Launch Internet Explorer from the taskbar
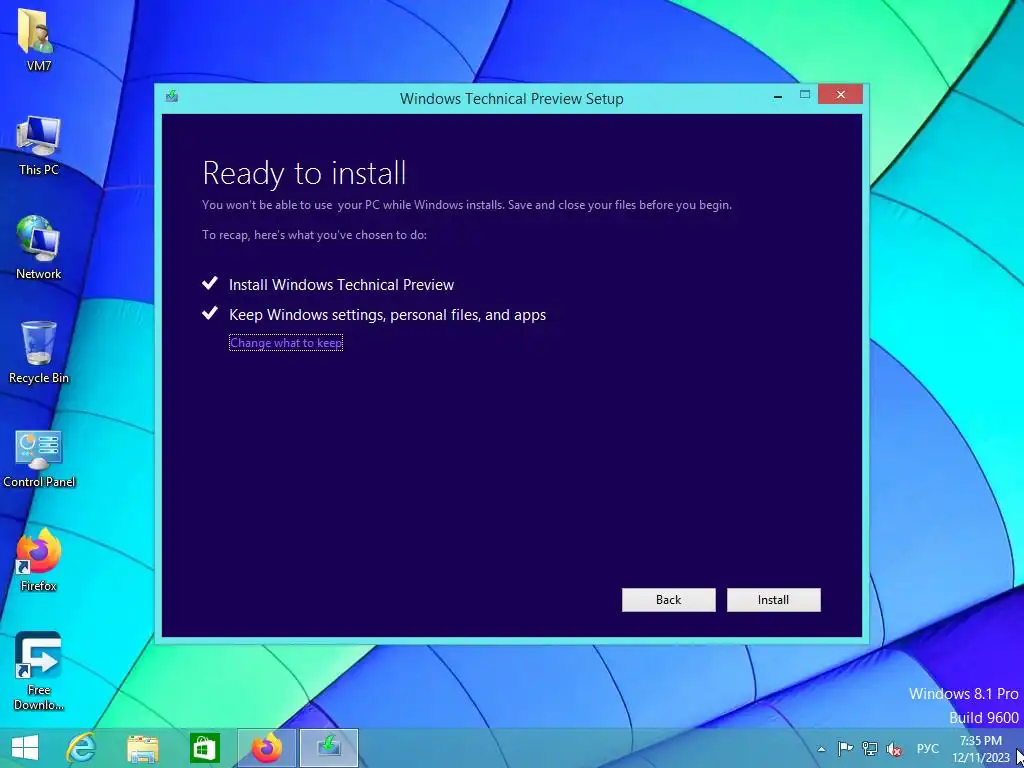 tap(80, 748)
